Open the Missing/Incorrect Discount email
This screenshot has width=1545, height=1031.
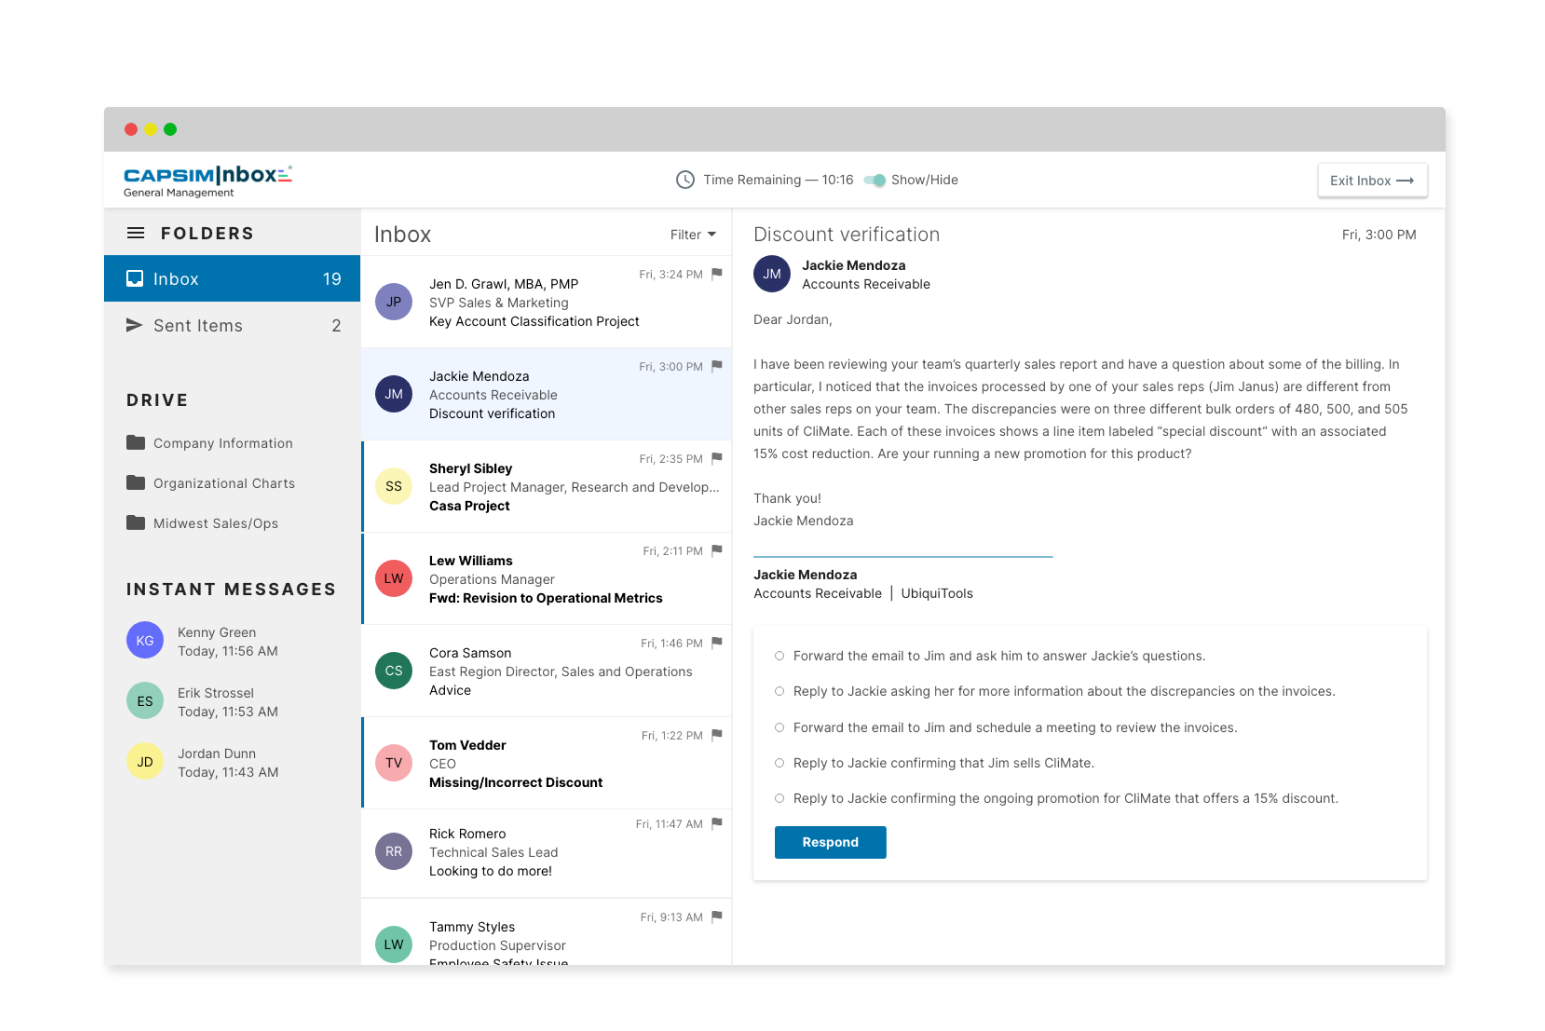tap(547, 763)
